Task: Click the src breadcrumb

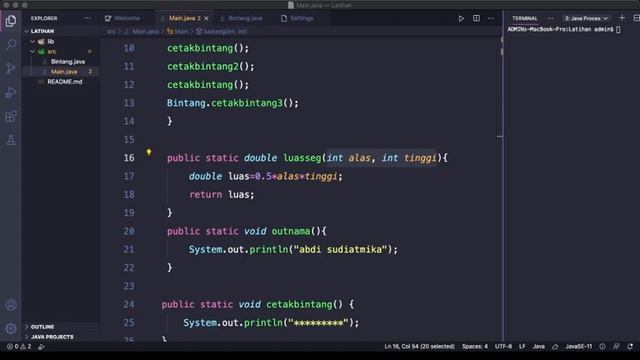Action: [x=111, y=31]
